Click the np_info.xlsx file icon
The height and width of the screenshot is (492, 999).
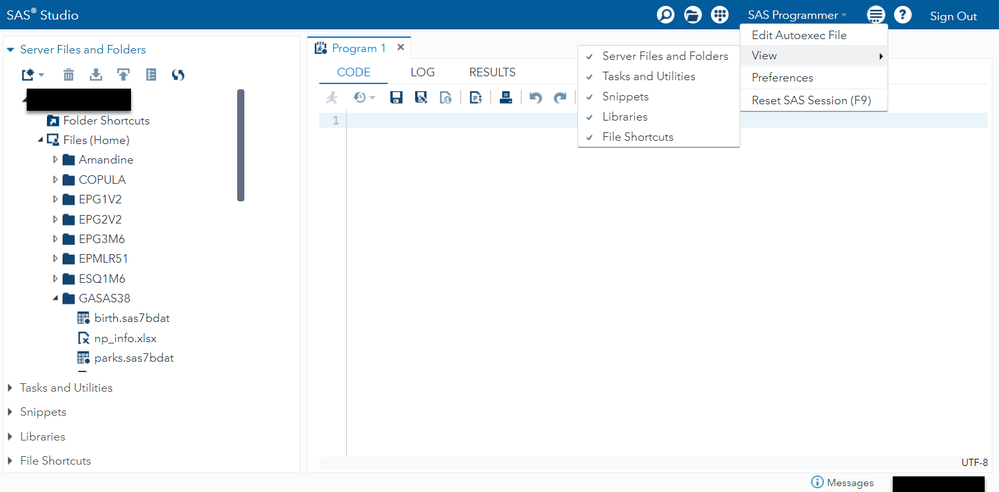[x=83, y=338]
